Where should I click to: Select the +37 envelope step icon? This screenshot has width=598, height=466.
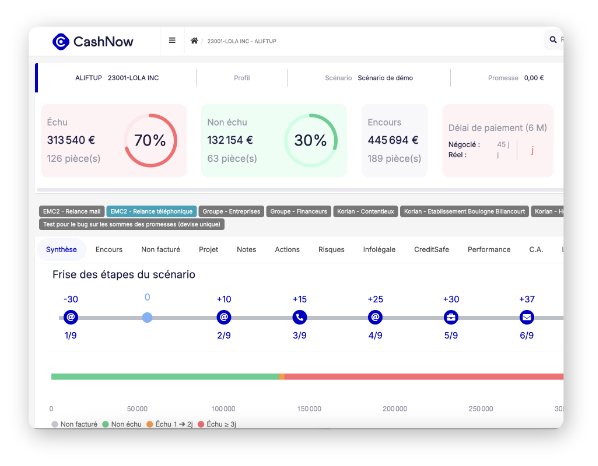click(x=527, y=317)
